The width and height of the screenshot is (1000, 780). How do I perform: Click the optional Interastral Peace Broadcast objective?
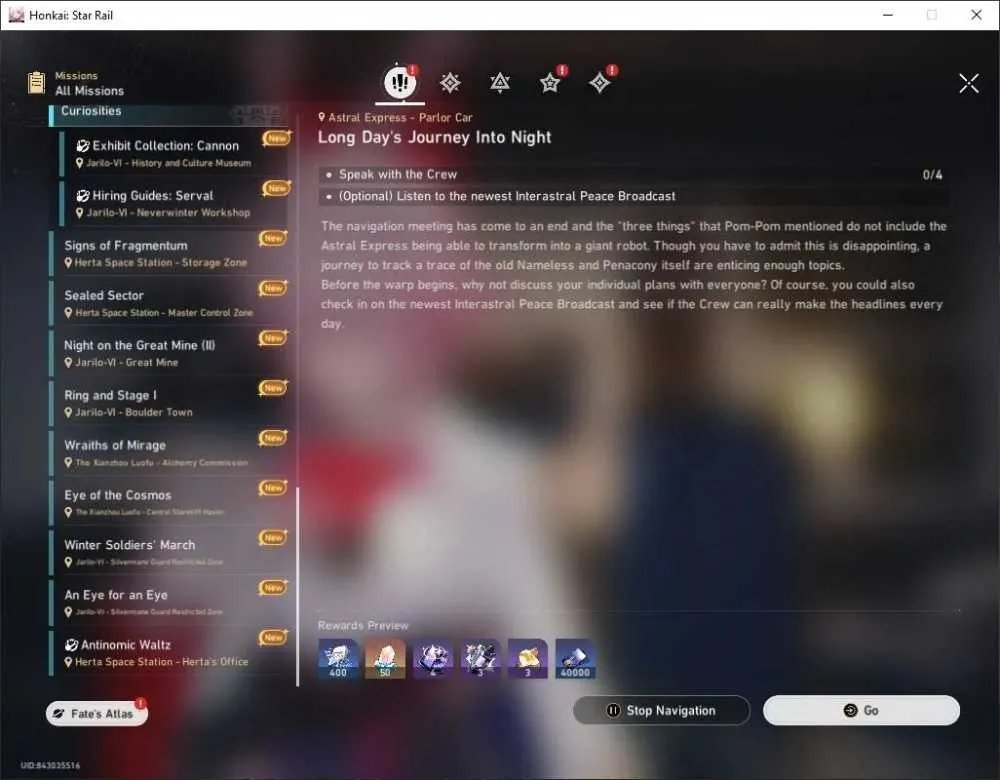[633, 196]
